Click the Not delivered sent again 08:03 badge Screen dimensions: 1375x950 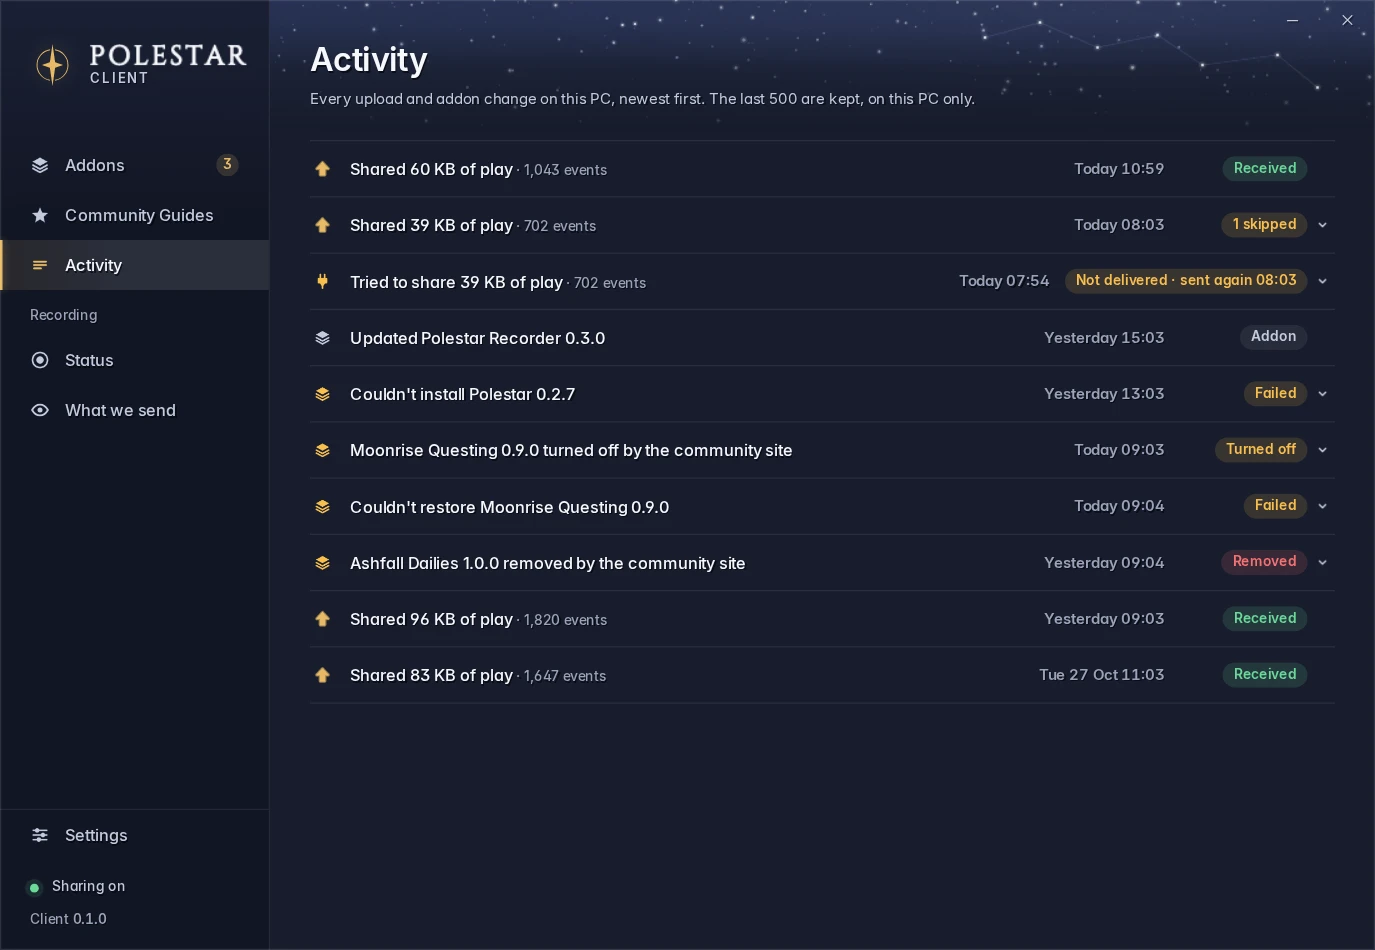[1186, 280]
